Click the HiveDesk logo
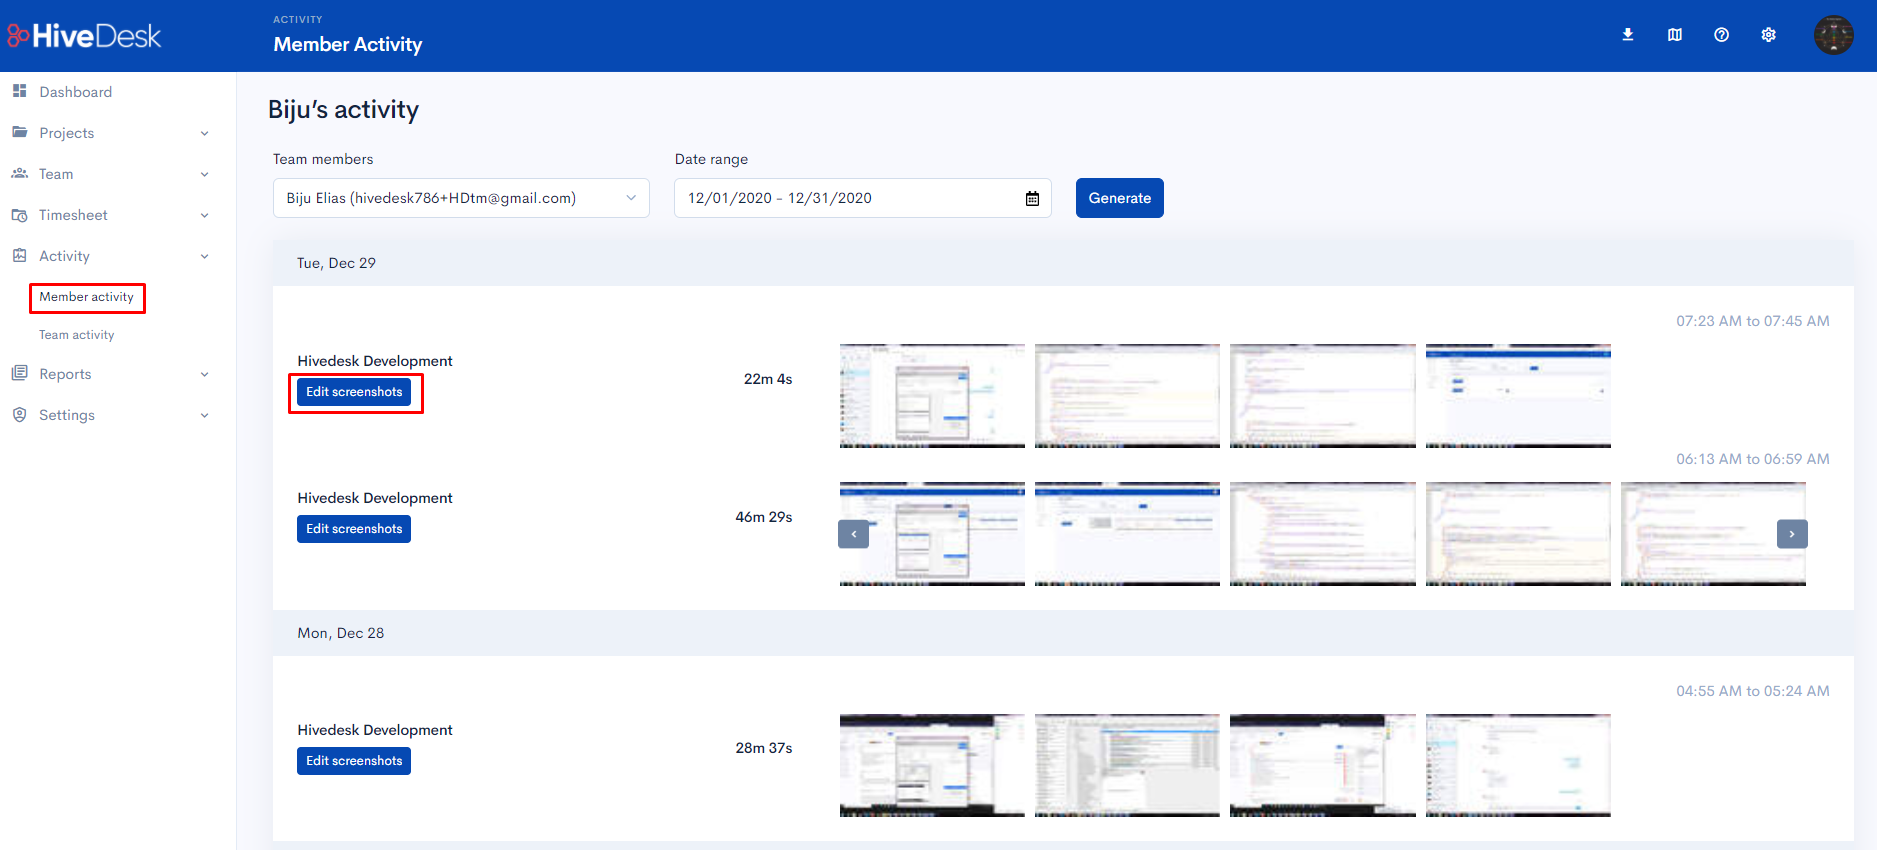This screenshot has height=850, width=1877. (84, 36)
